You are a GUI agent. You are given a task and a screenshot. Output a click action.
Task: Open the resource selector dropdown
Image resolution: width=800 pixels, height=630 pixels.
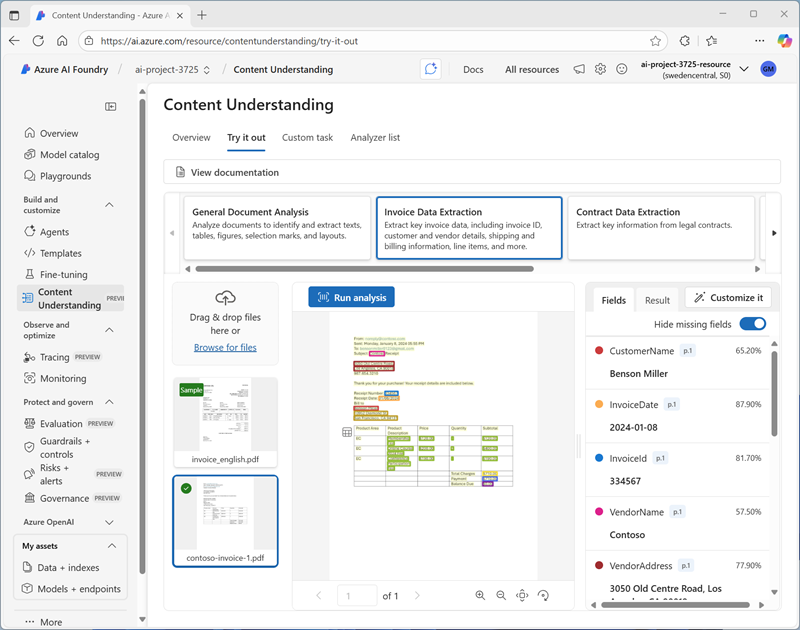pyautogui.click(x=743, y=69)
